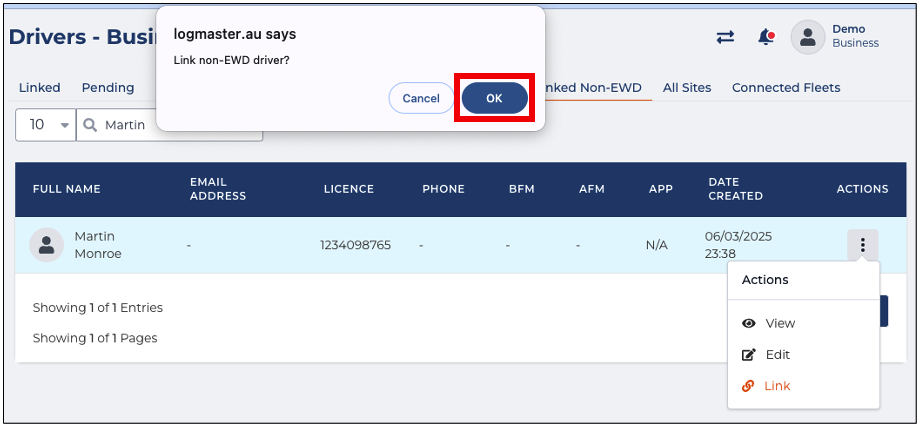Open the three-dot actions menu for Martin Monroe
The image size is (919, 427).
pos(862,245)
